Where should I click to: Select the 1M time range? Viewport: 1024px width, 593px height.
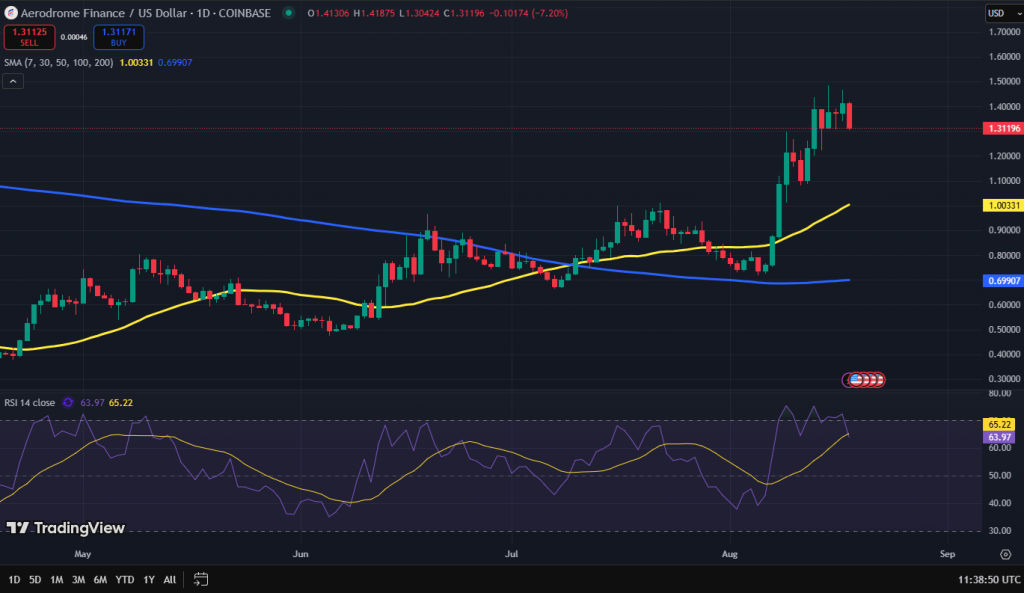(x=57, y=579)
